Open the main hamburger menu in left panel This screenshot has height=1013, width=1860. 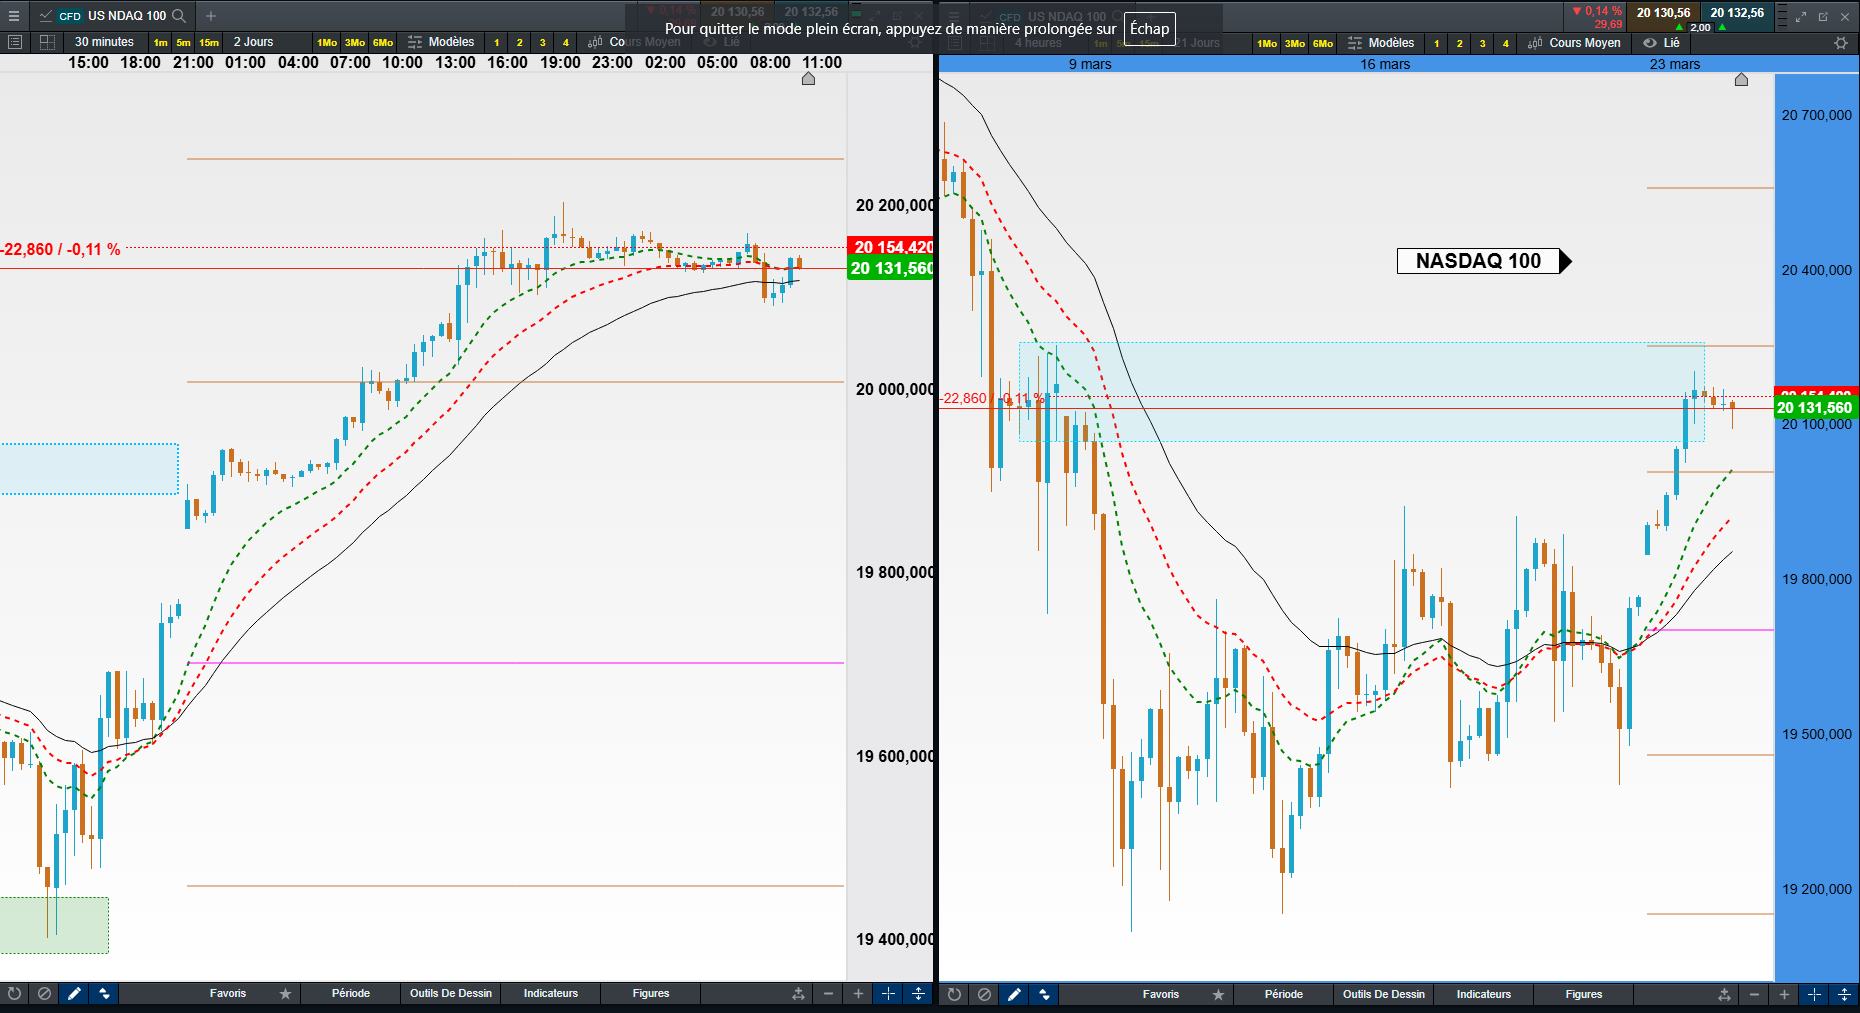point(14,16)
